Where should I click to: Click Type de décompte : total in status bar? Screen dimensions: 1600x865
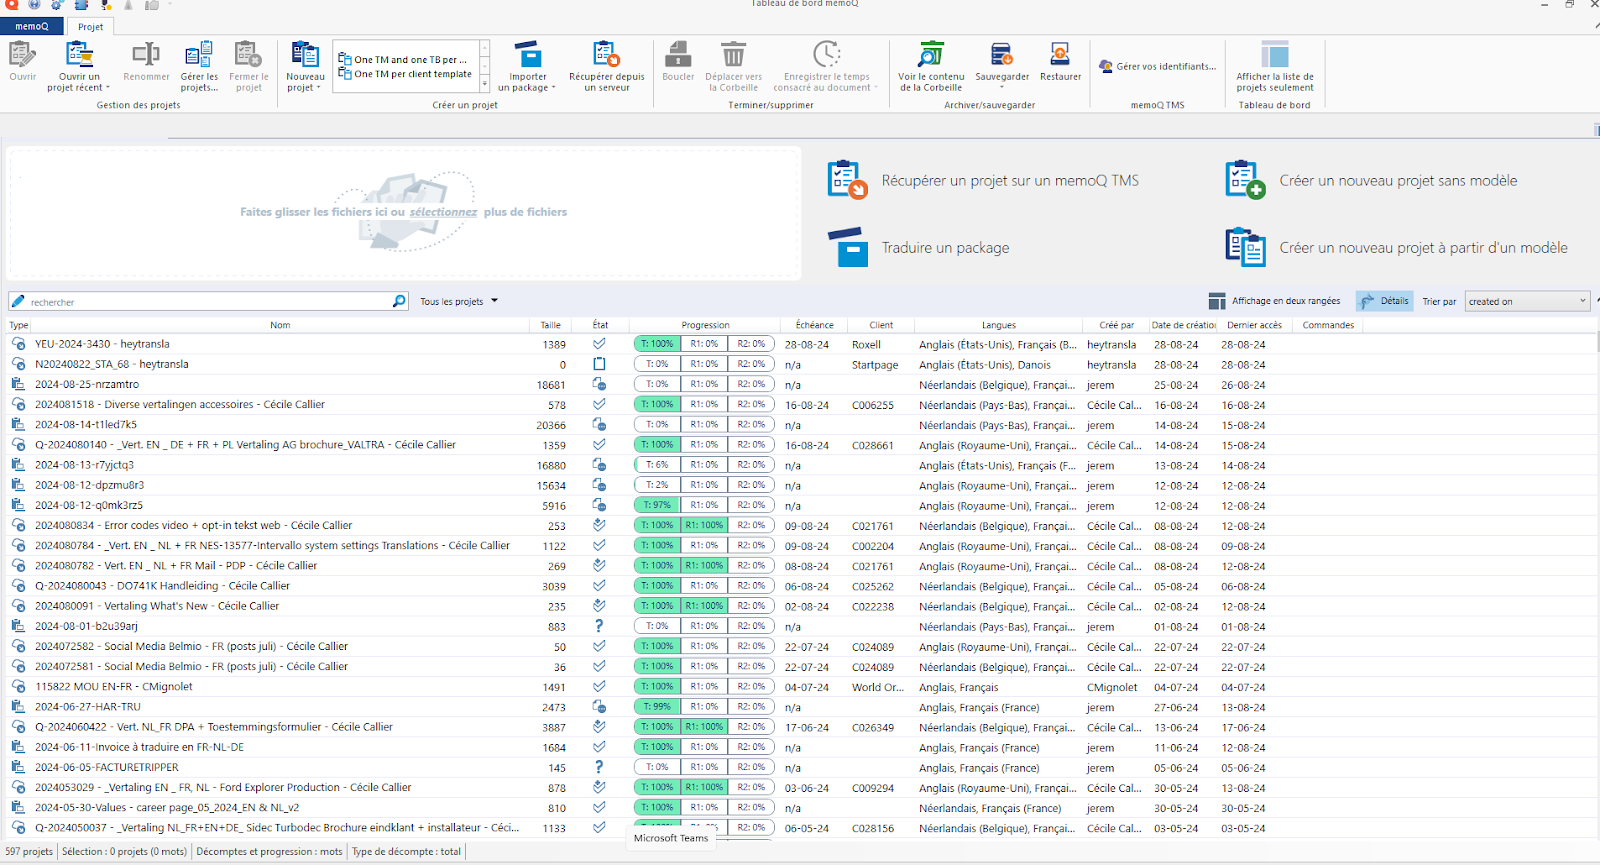point(406,852)
